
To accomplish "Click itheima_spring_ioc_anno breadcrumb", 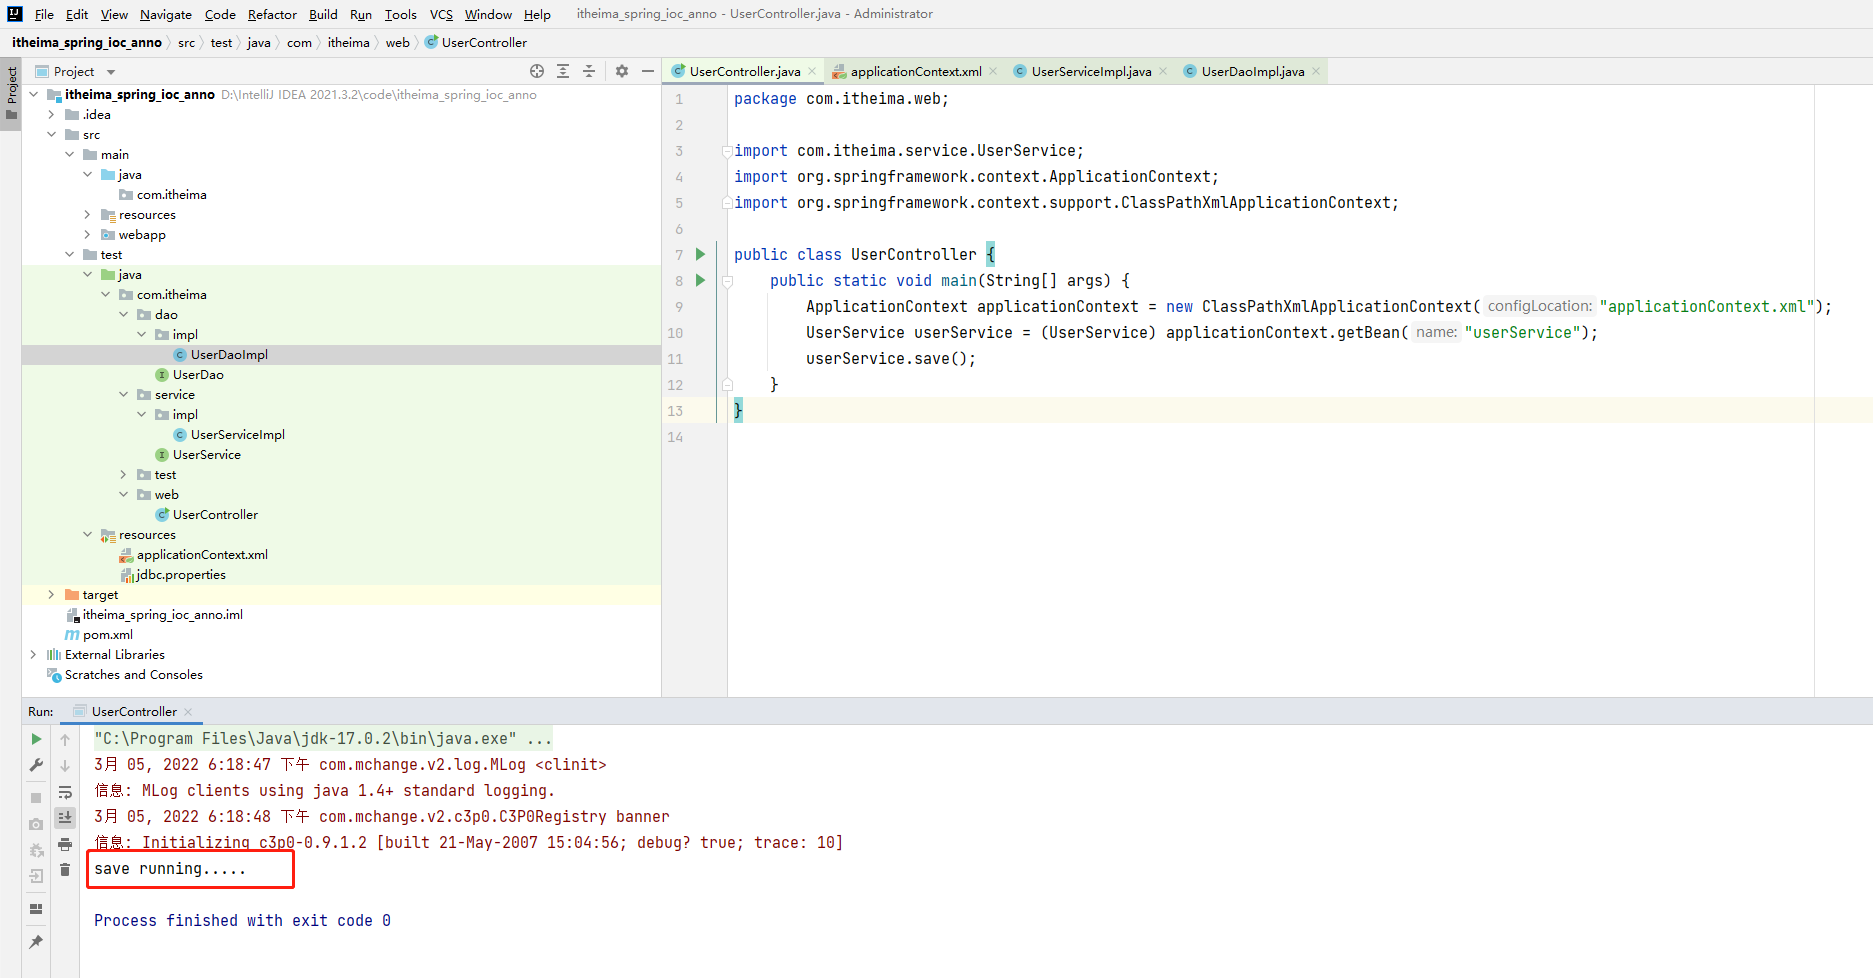I will [87, 42].
